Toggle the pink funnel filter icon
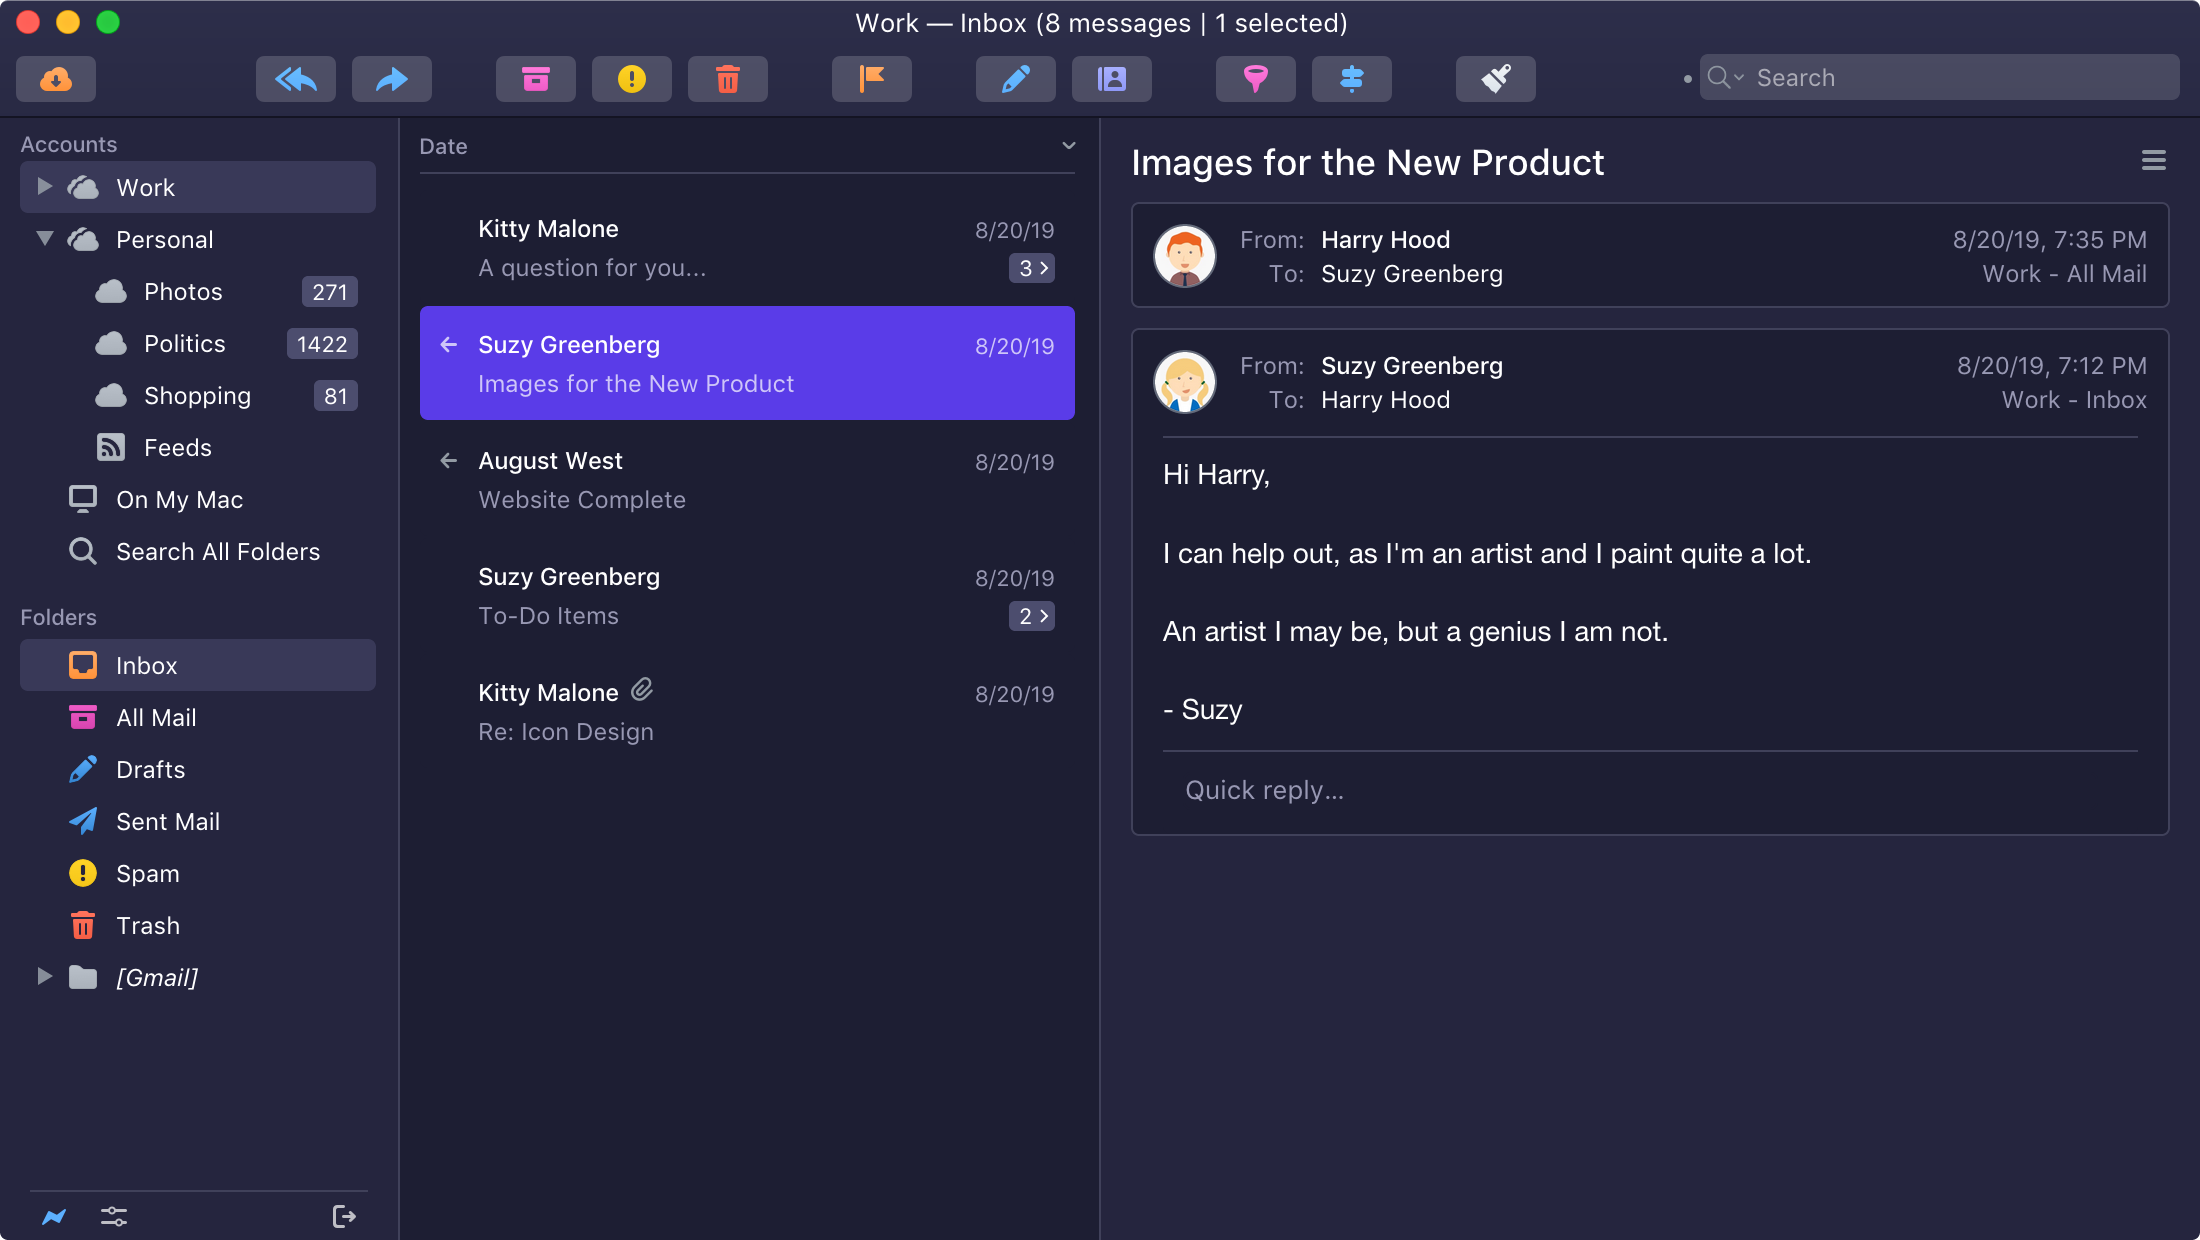The image size is (2200, 1240). pos(1255,79)
